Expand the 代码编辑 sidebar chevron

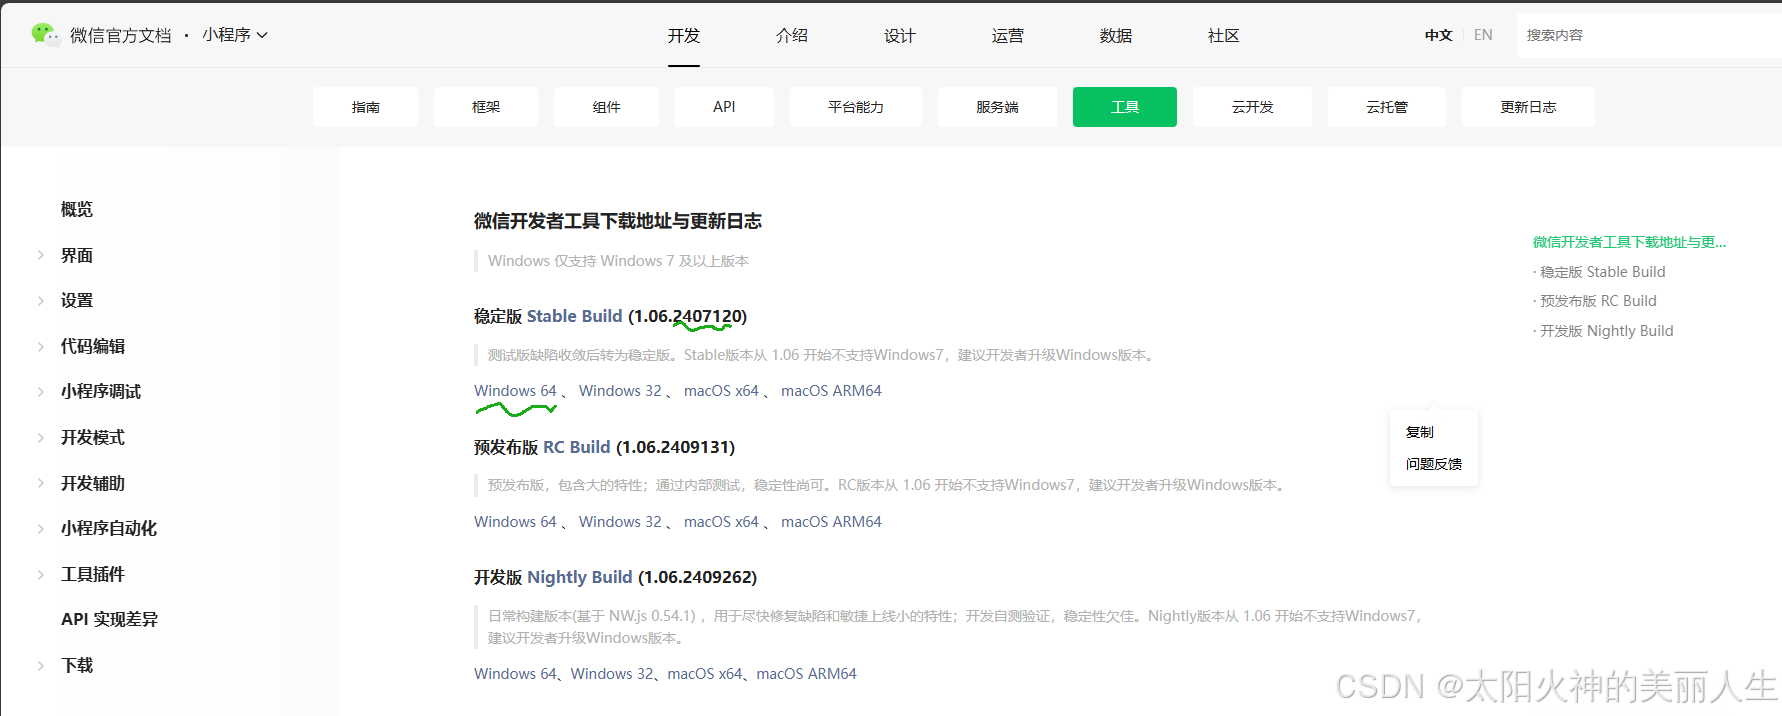point(41,346)
